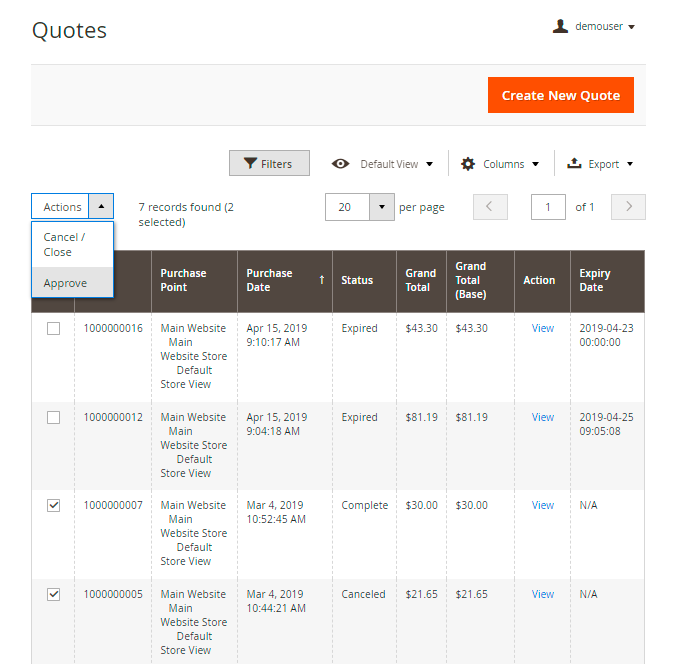The width and height of the screenshot is (684, 664).
Task: Select Cancel / Close action
Action: [65, 245]
